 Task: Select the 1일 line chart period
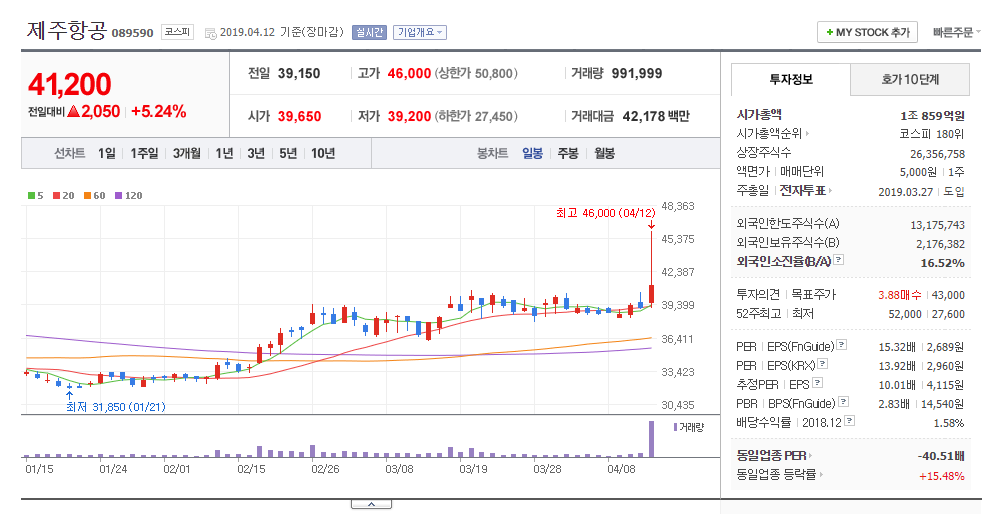(107, 154)
